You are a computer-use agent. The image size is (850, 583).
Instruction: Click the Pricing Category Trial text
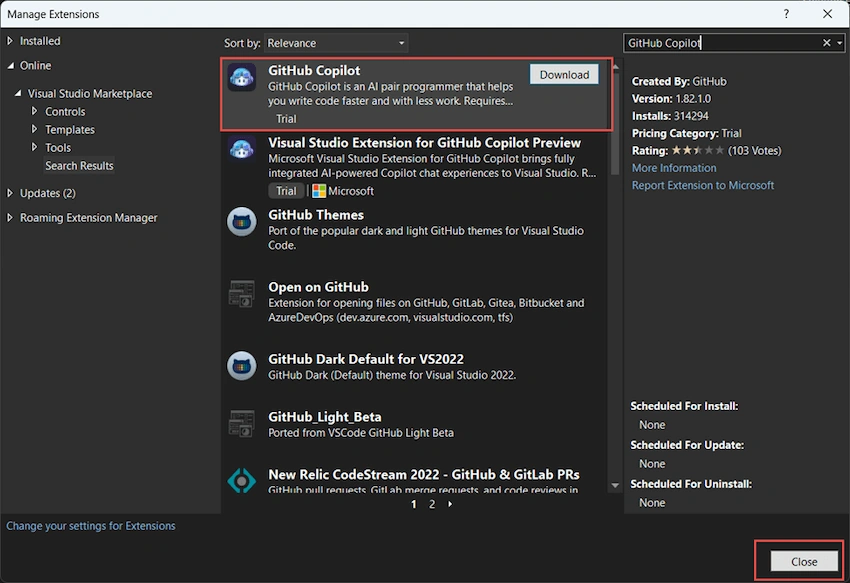point(686,133)
